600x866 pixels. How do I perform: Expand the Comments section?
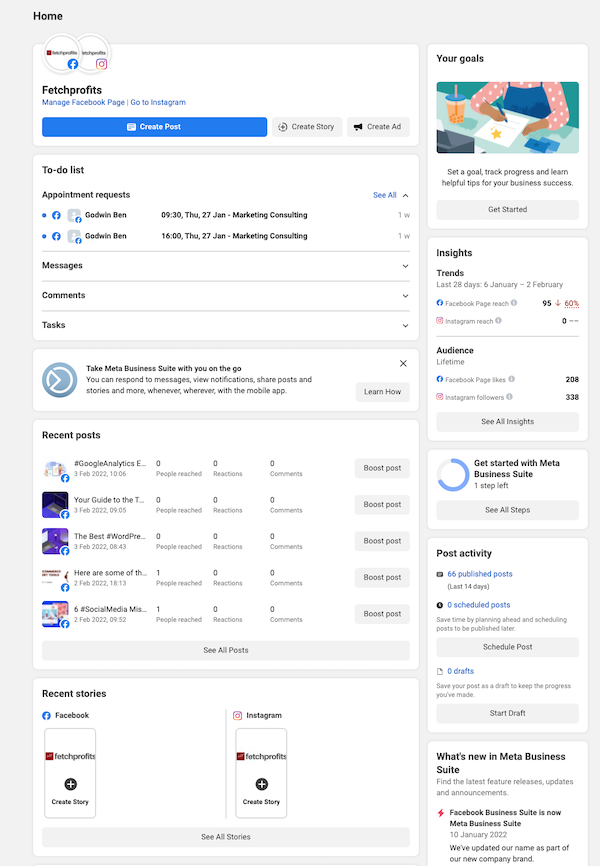(226, 295)
